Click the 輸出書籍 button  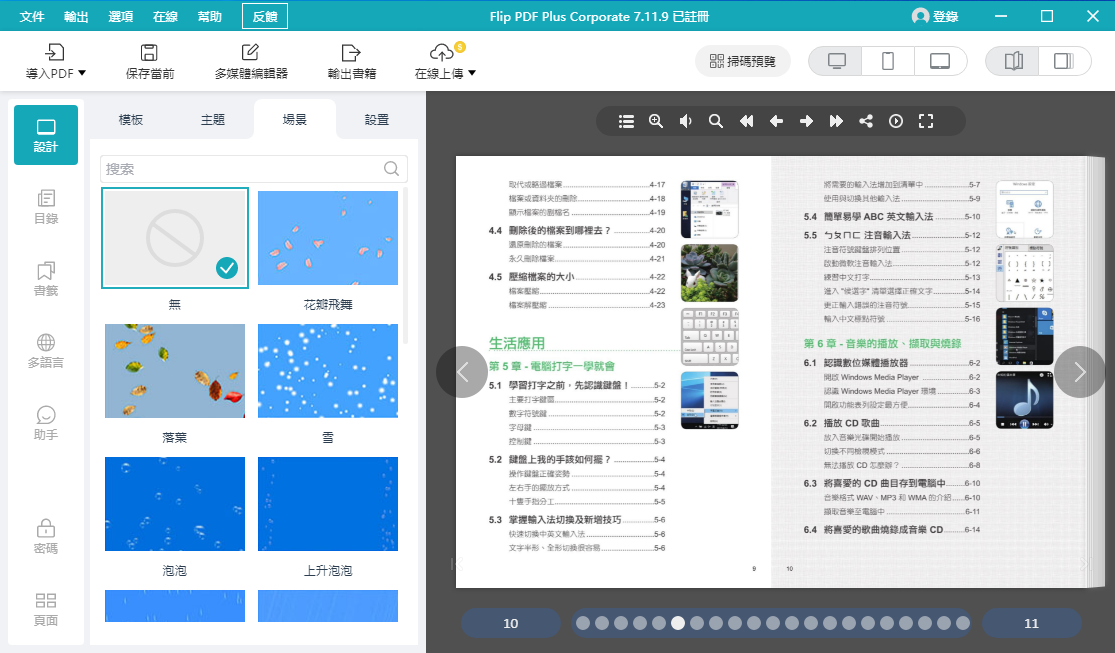click(352, 61)
